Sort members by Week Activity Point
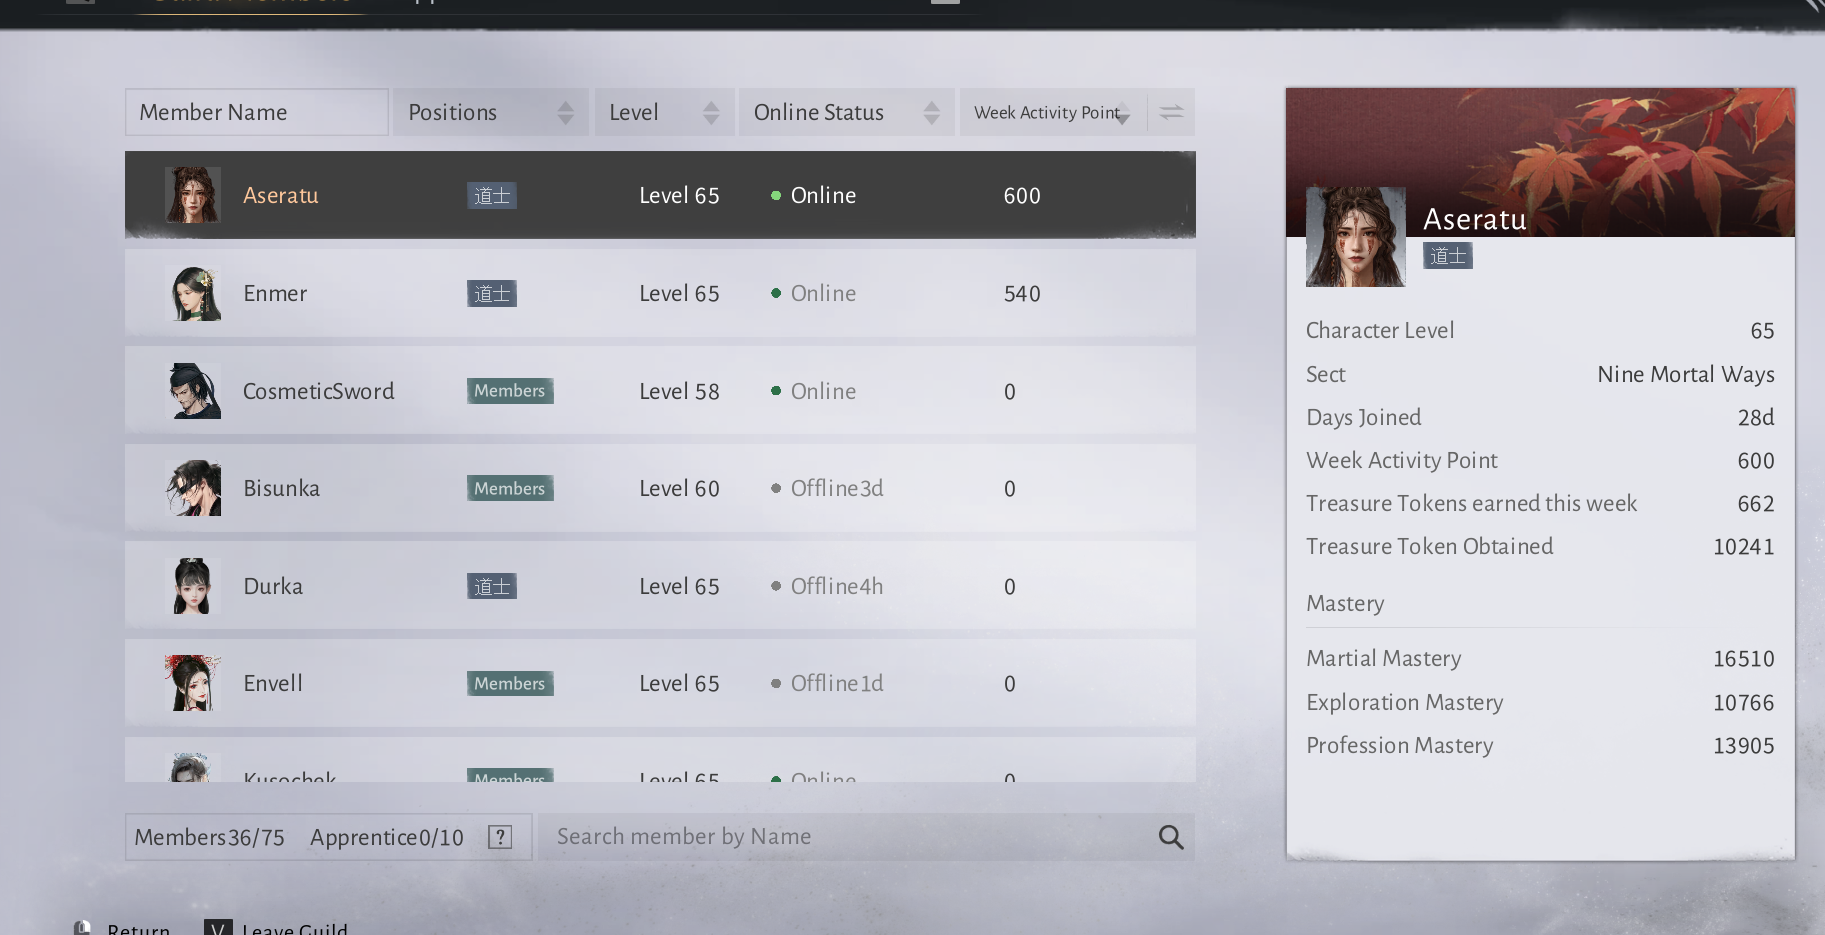 (x=1052, y=112)
